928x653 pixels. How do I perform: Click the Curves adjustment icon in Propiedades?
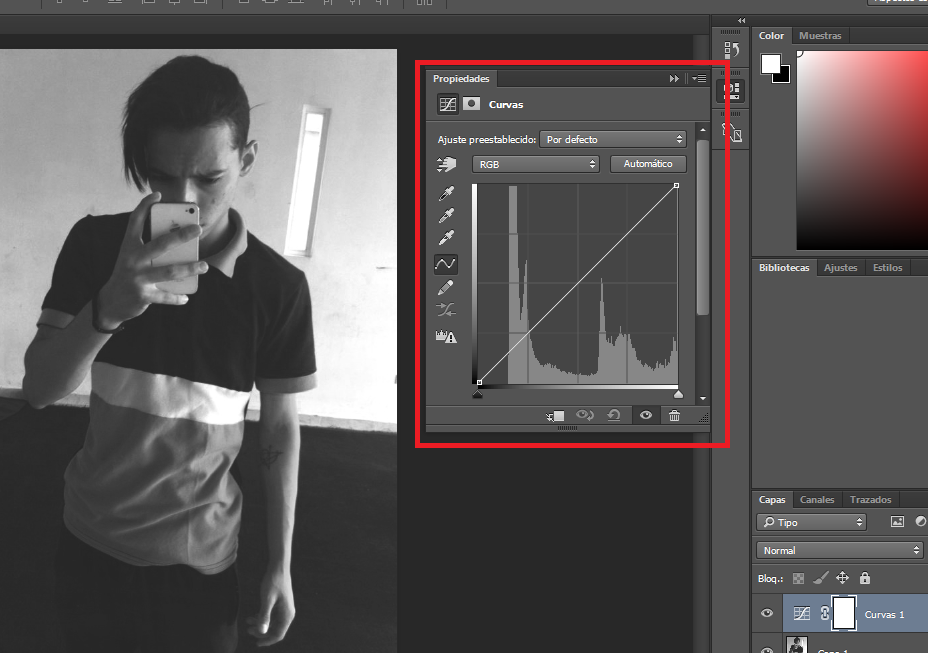[447, 104]
